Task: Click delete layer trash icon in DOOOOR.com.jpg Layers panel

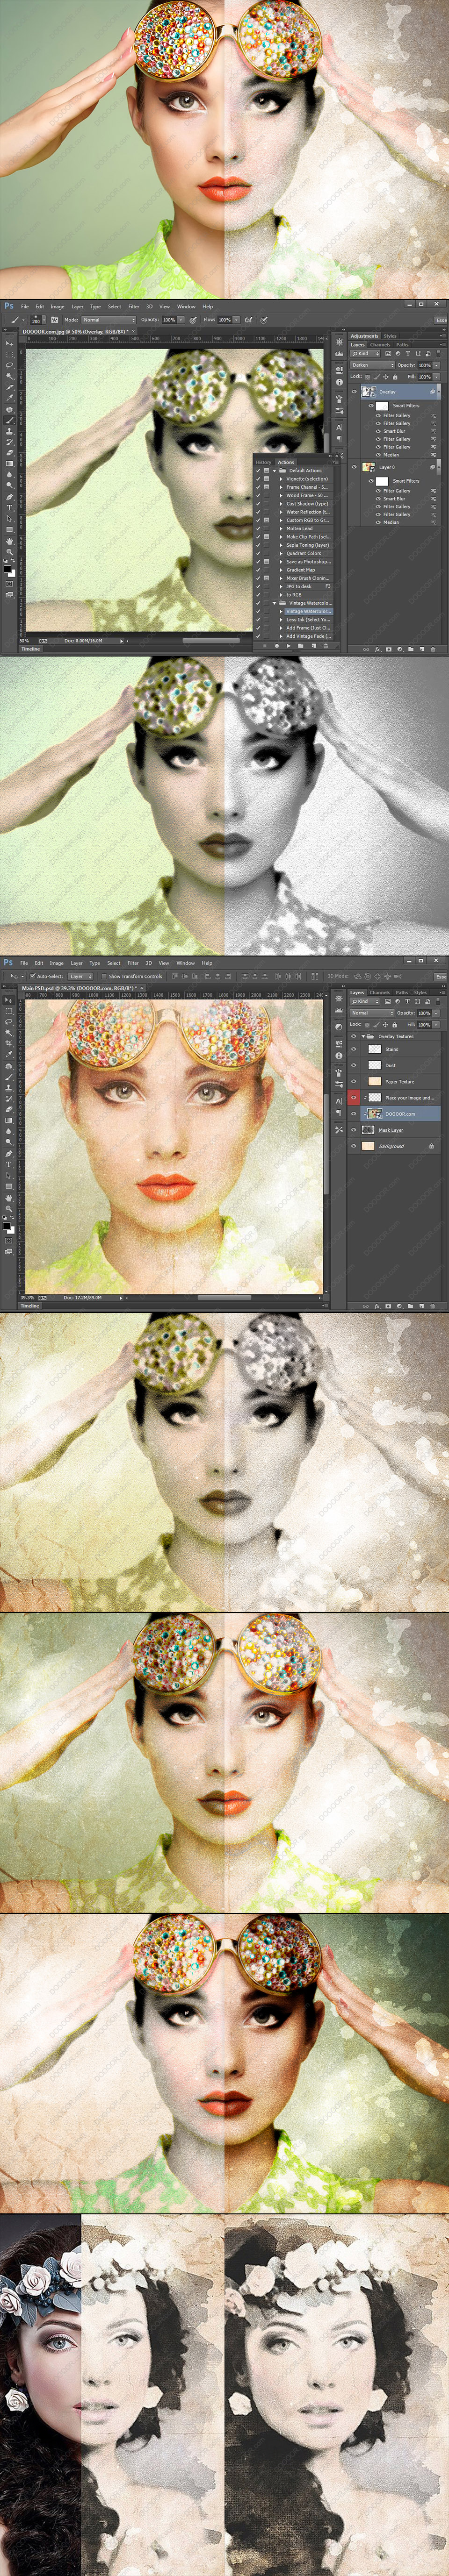Action: (x=433, y=650)
